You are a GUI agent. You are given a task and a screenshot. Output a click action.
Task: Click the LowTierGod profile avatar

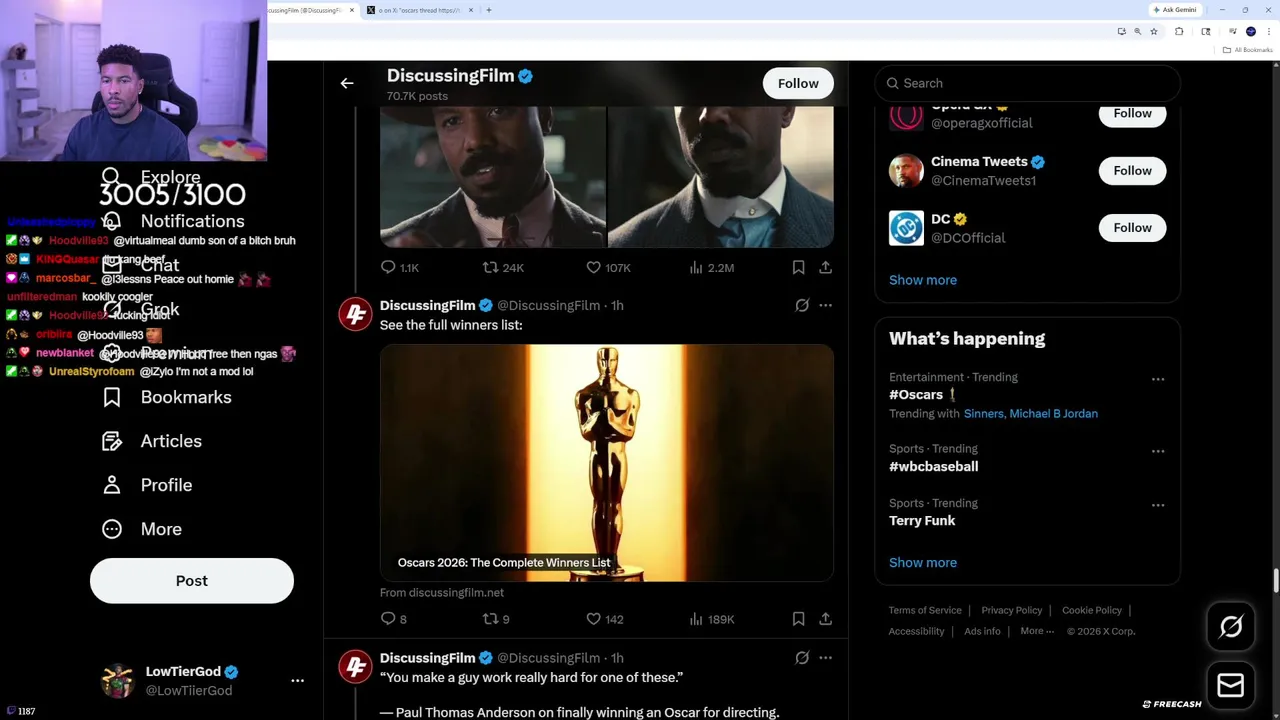(x=118, y=681)
